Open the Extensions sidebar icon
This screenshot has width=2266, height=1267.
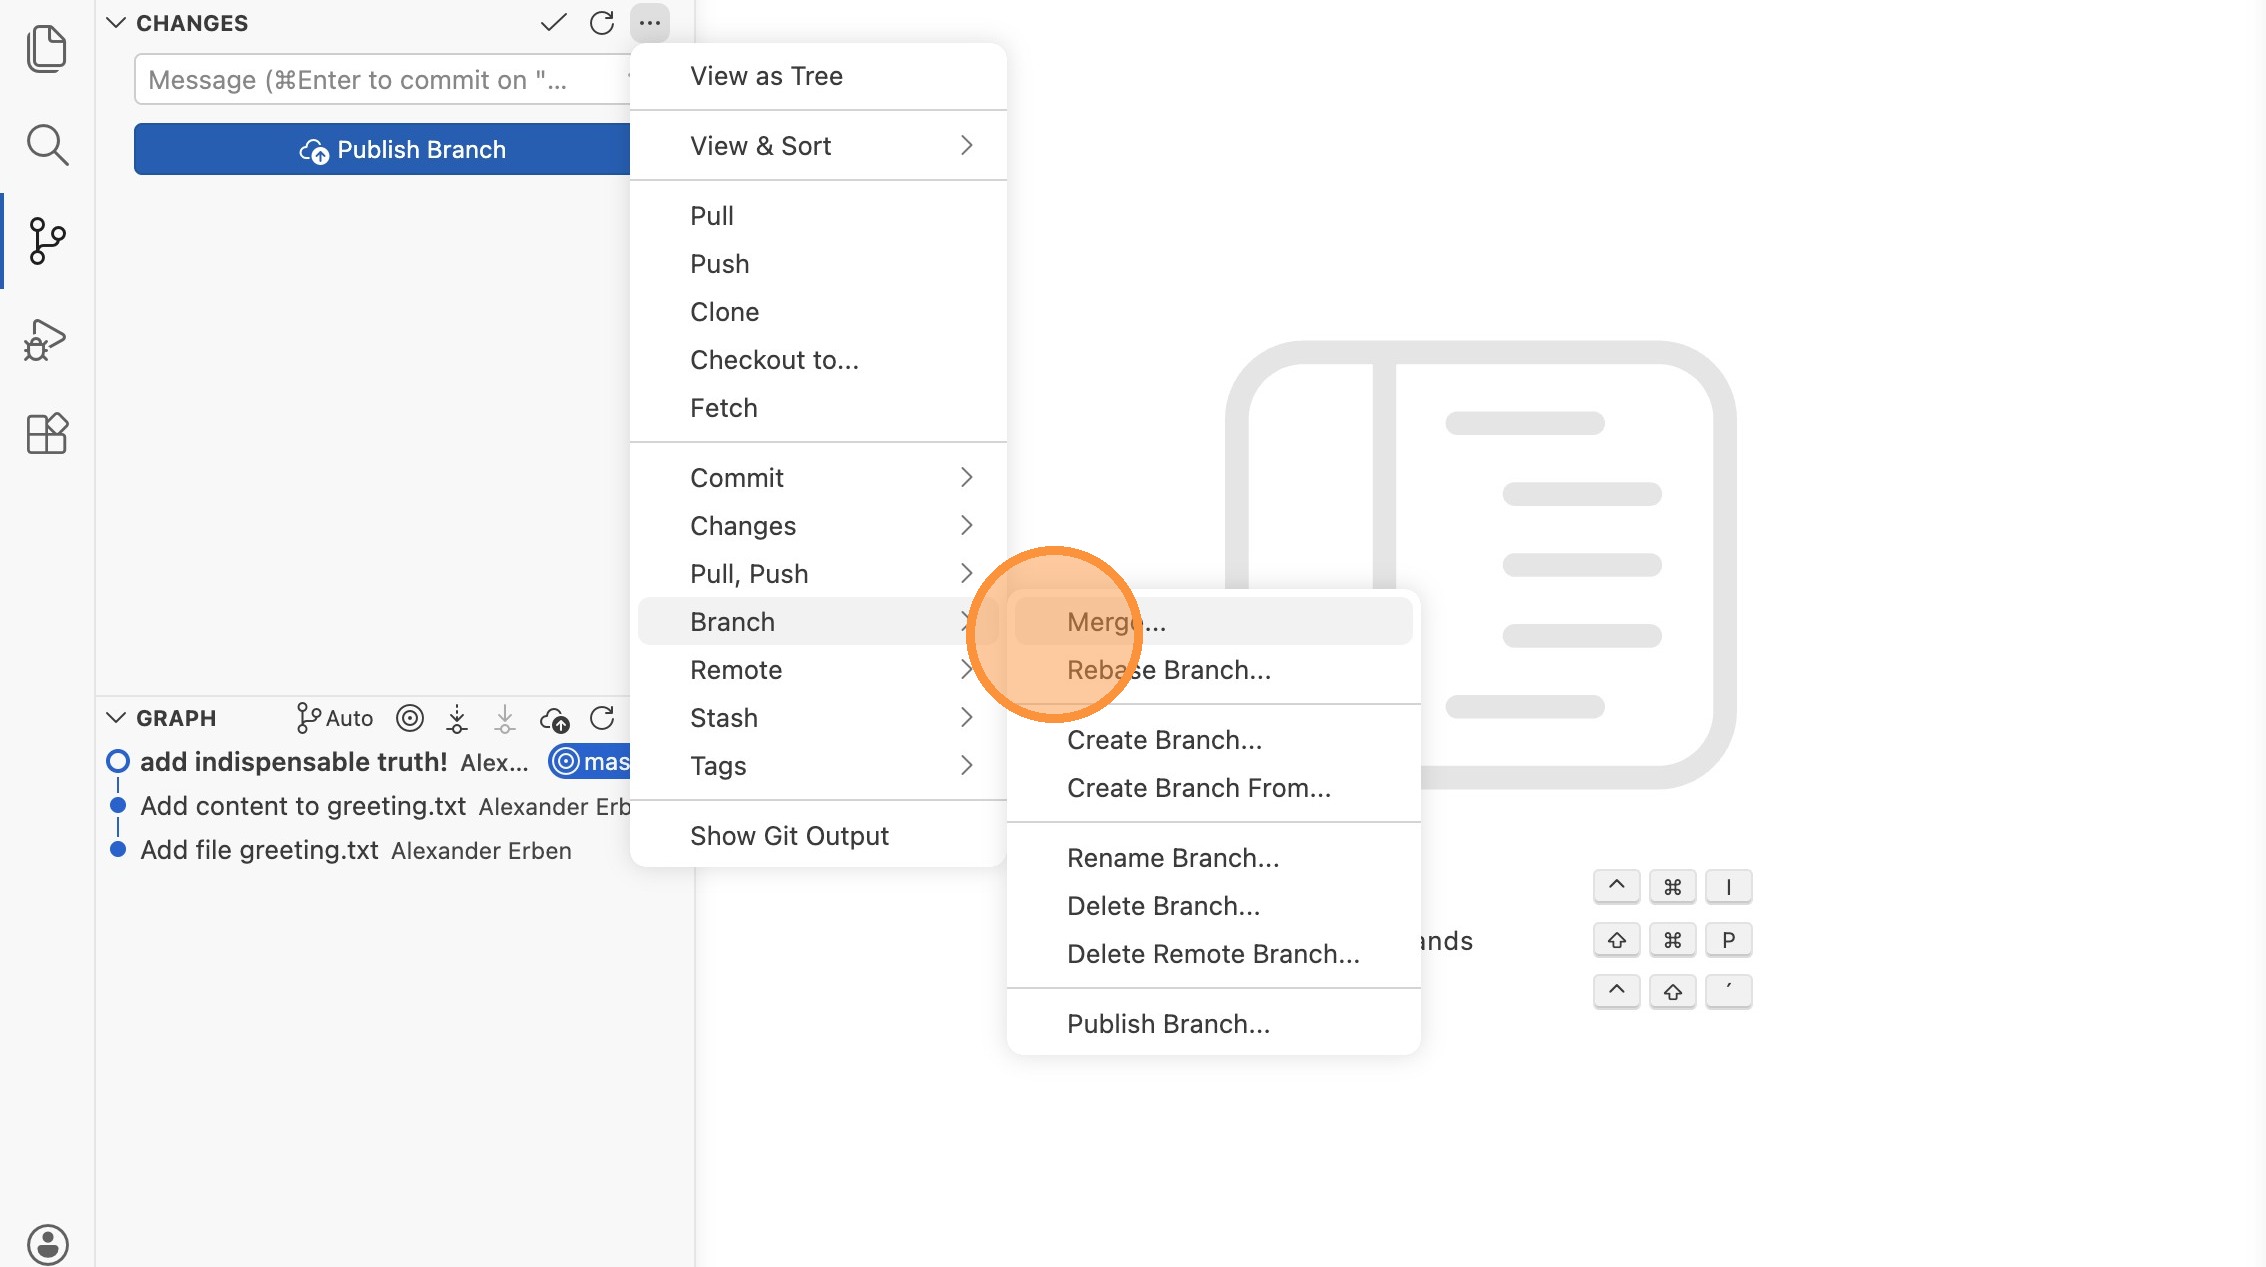coord(46,434)
